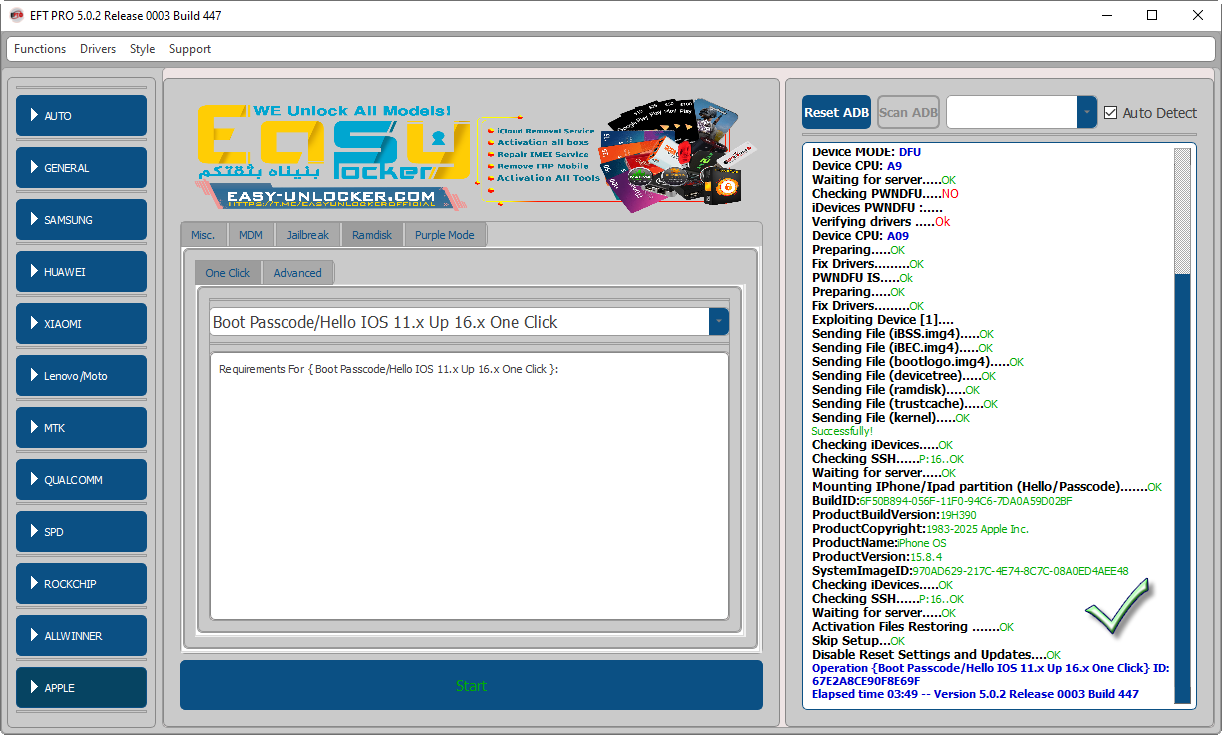Viewport: 1222px width, 735px height.
Task: Click the 'Exploiting Device [1]' log line
Action: pyautogui.click(x=883, y=319)
